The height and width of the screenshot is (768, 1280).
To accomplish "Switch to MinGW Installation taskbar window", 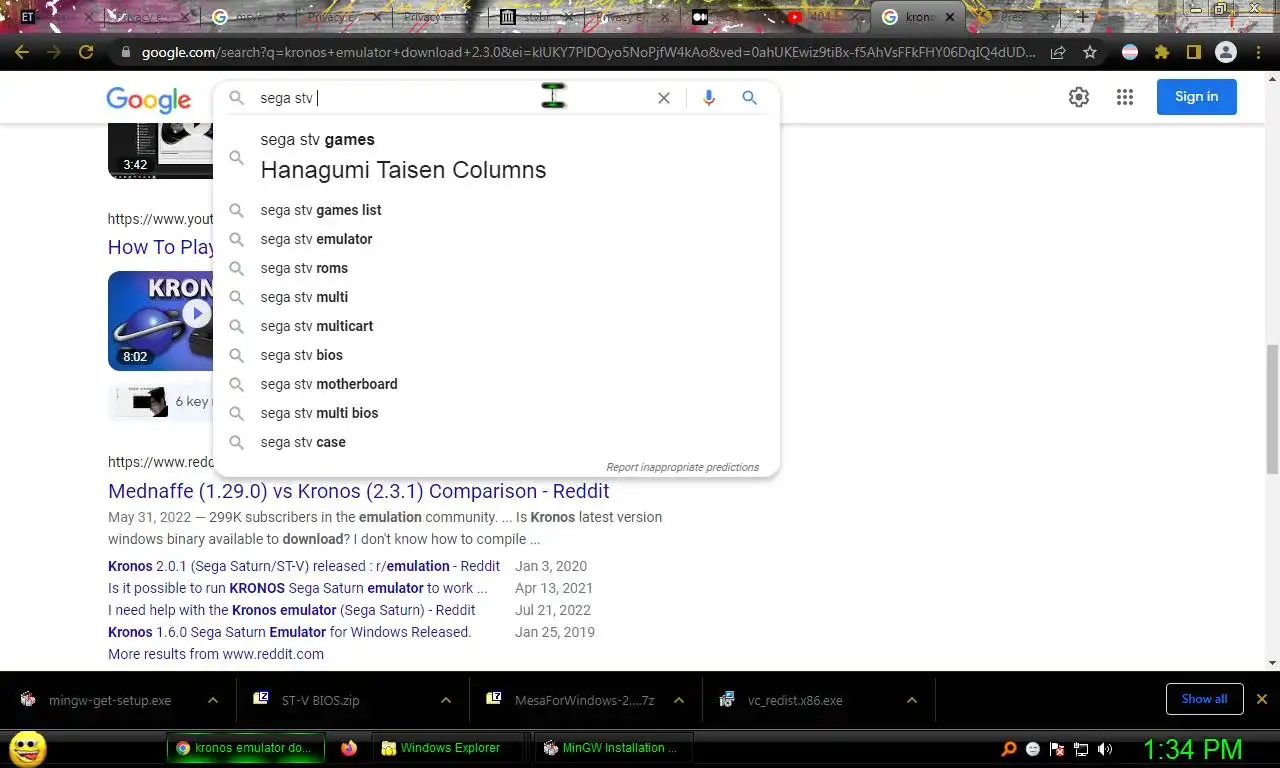I will (611, 748).
